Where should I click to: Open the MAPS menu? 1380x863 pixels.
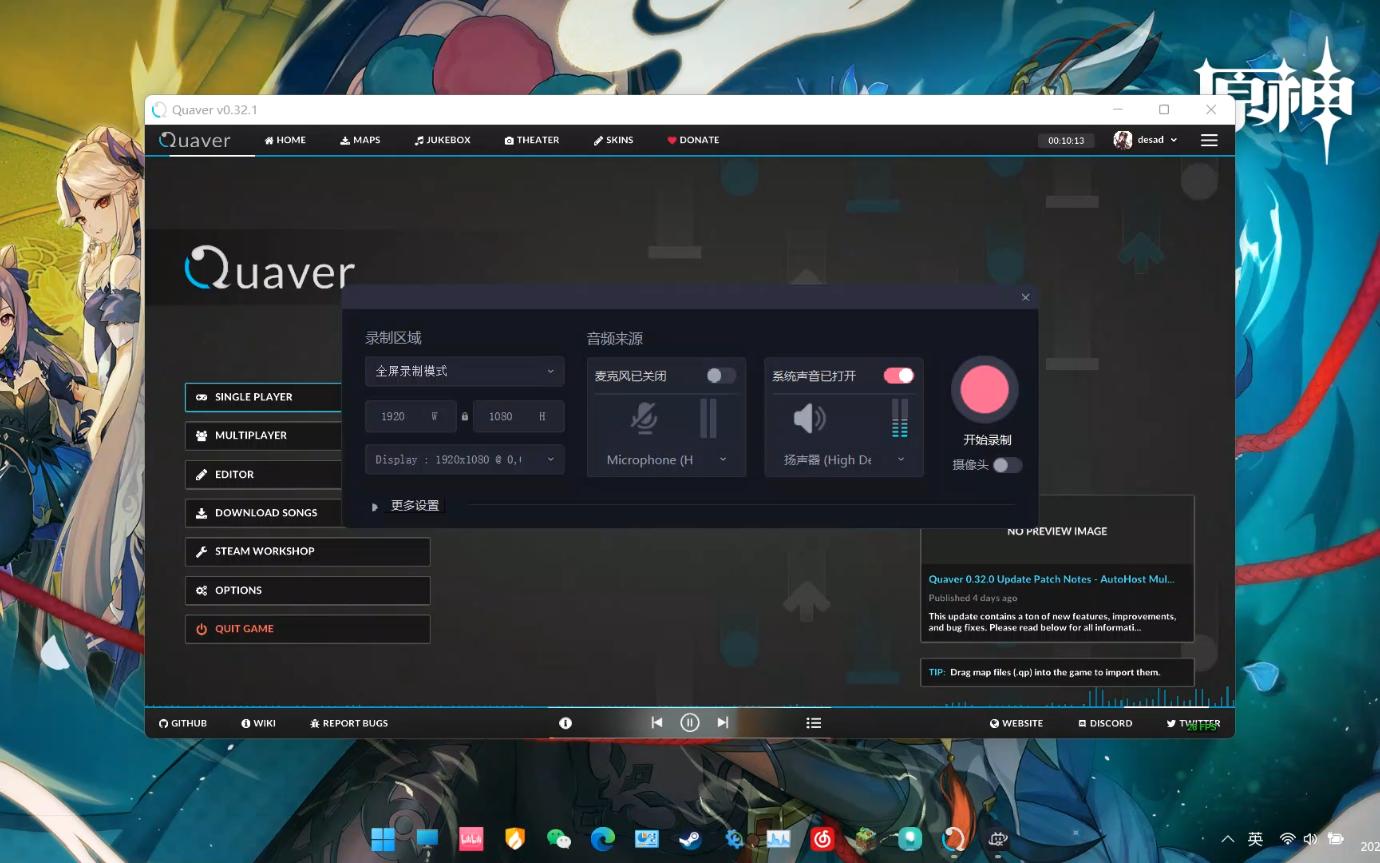point(360,140)
